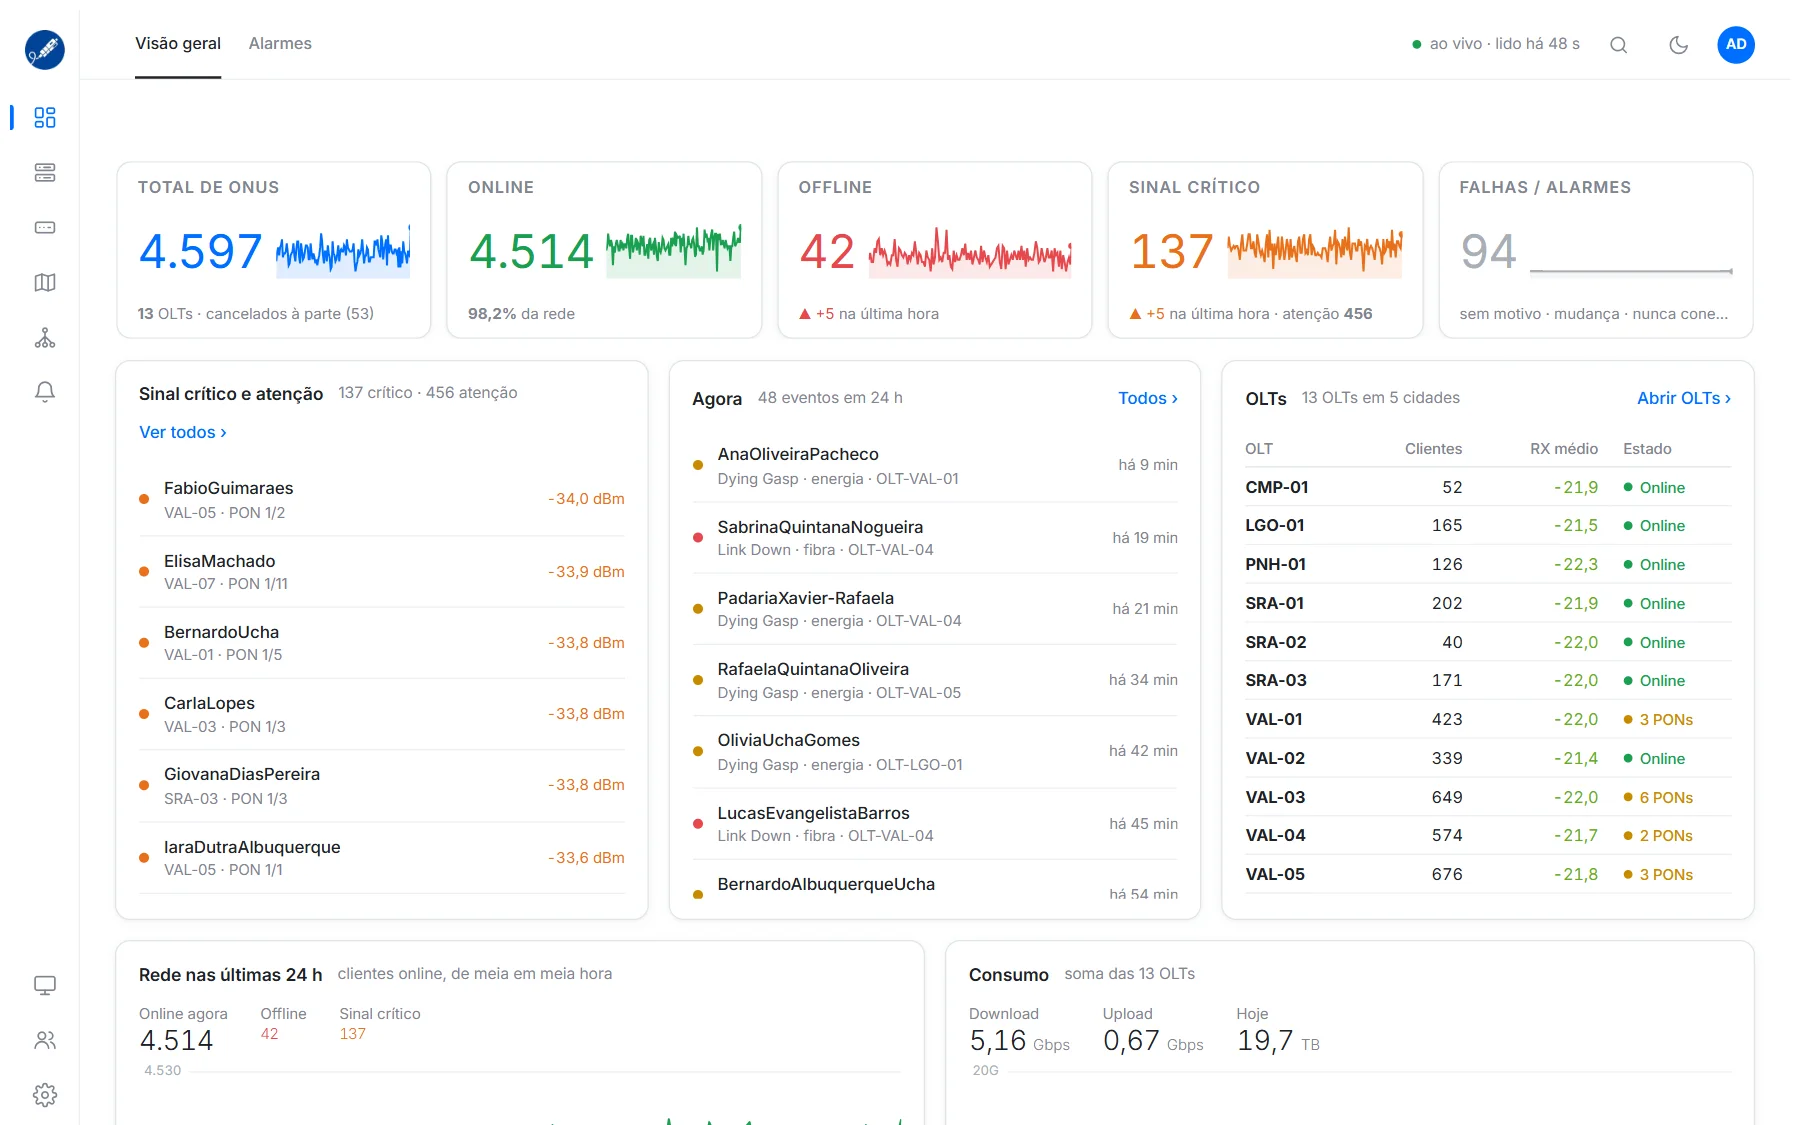Open the bell alarms icon in sidebar
The image size is (1800, 1125).
pos(45,392)
